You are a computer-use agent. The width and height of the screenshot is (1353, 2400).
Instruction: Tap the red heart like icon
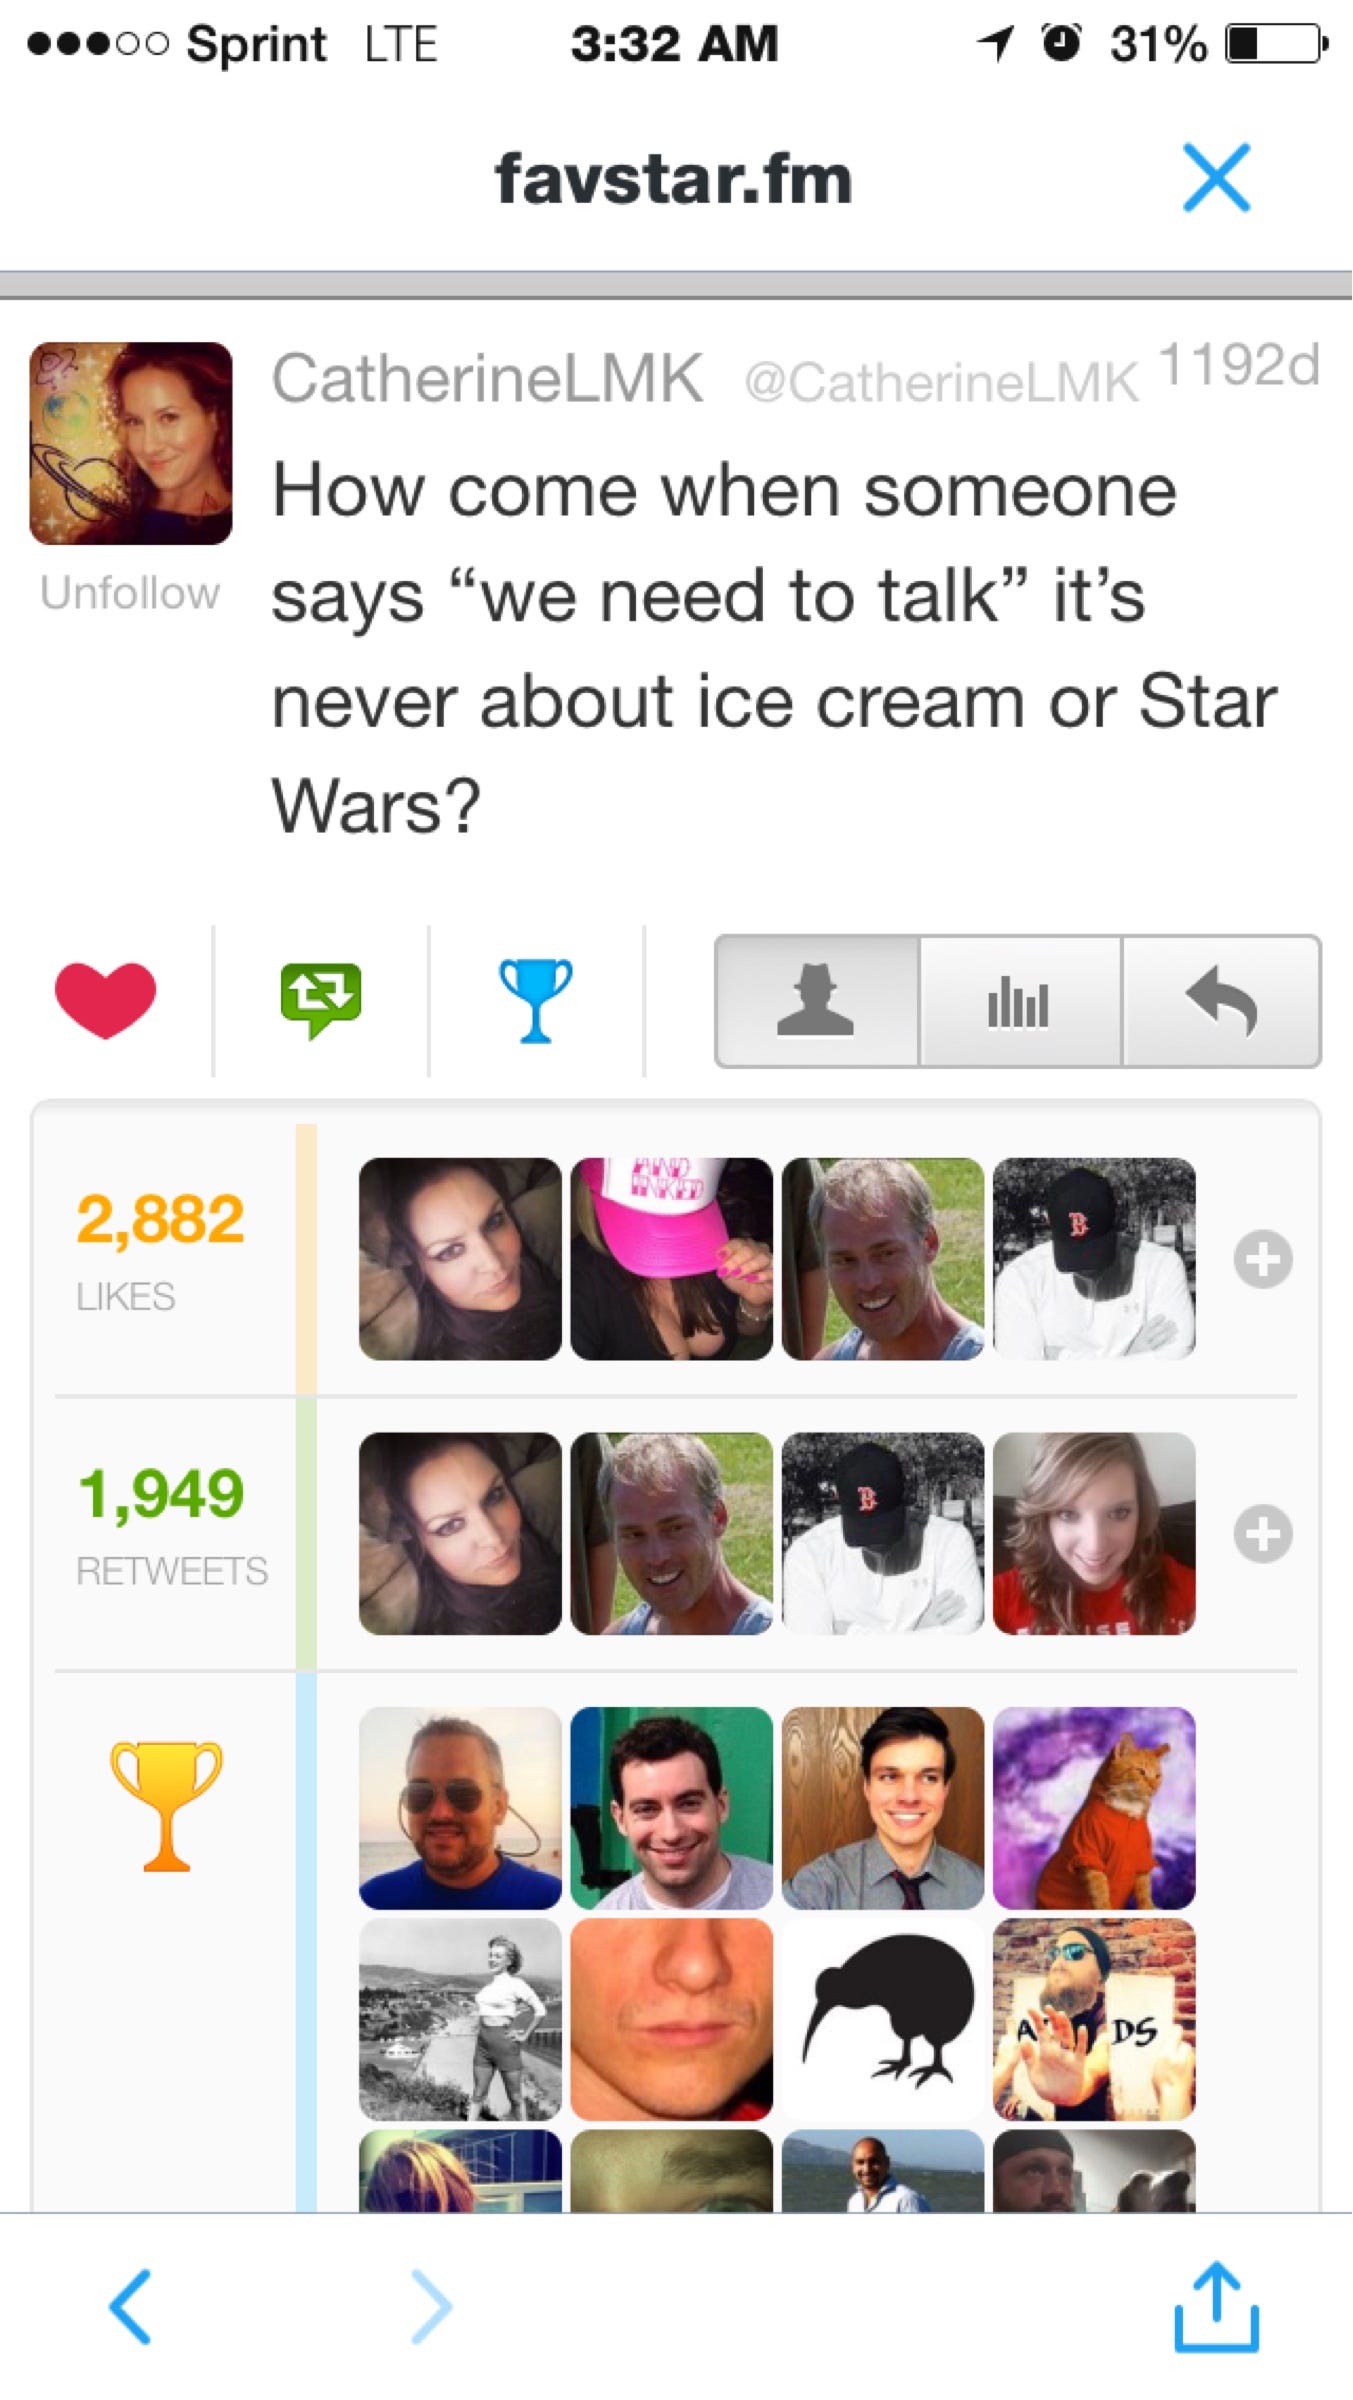click(x=106, y=1000)
